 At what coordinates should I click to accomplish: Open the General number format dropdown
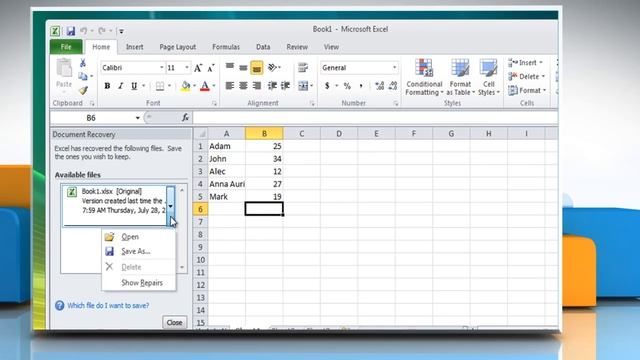(394, 68)
